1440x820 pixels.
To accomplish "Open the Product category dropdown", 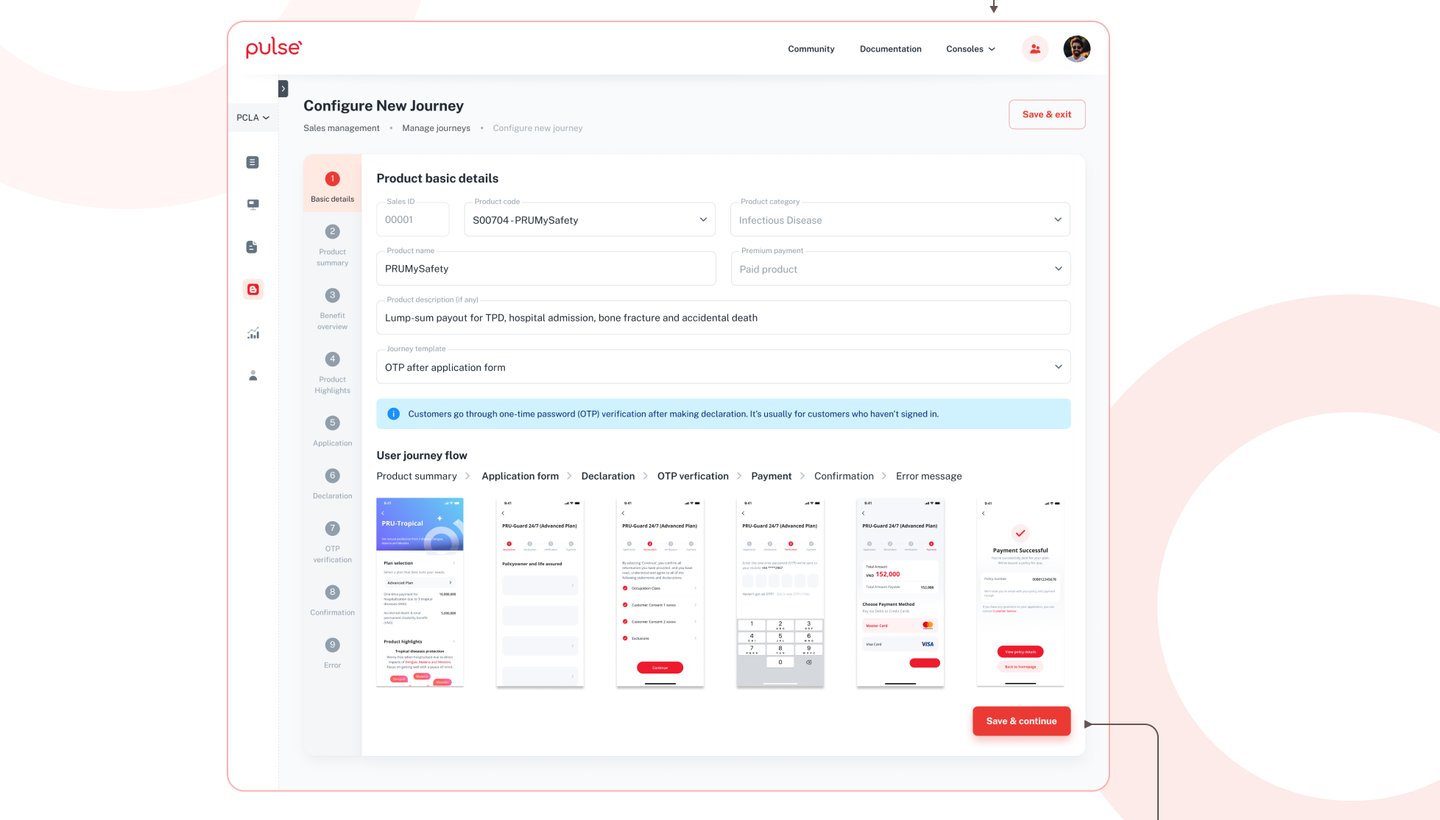I will (x=900, y=220).
